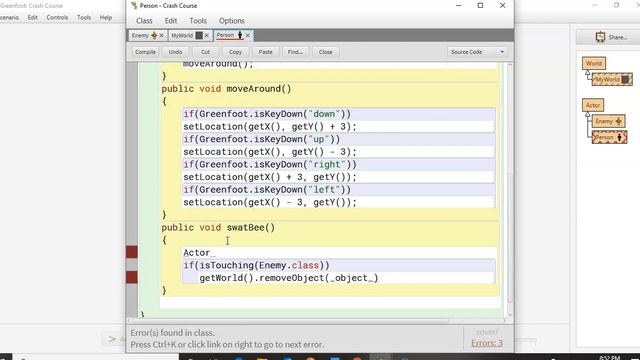
Task: Click the Greenfoot icon in the editor title bar
Action: click(x=134, y=5)
